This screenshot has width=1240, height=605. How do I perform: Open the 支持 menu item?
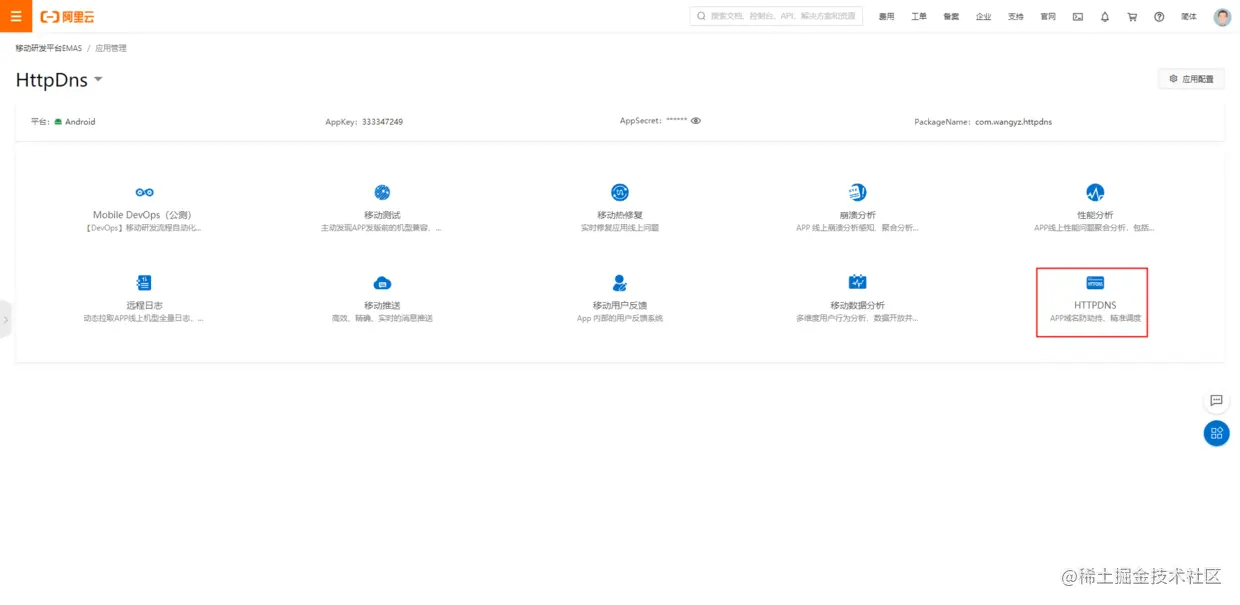tap(1016, 17)
